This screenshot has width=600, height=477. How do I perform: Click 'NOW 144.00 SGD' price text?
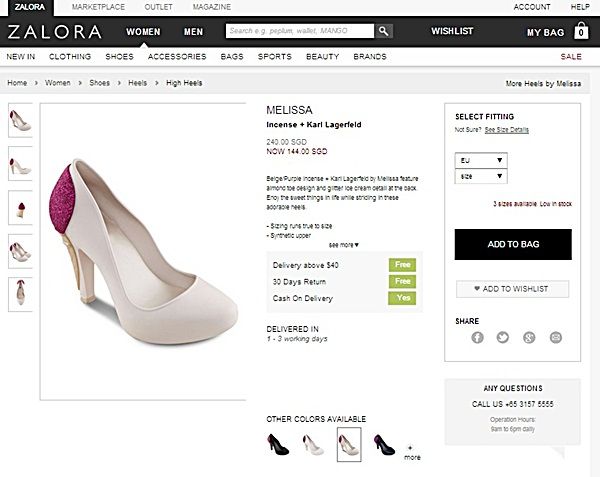(297, 151)
